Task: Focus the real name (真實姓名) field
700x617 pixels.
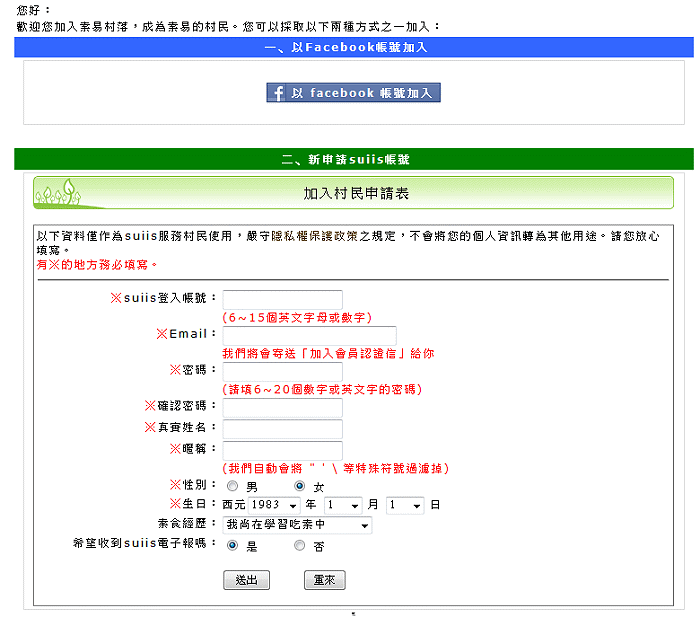Action: (282, 428)
